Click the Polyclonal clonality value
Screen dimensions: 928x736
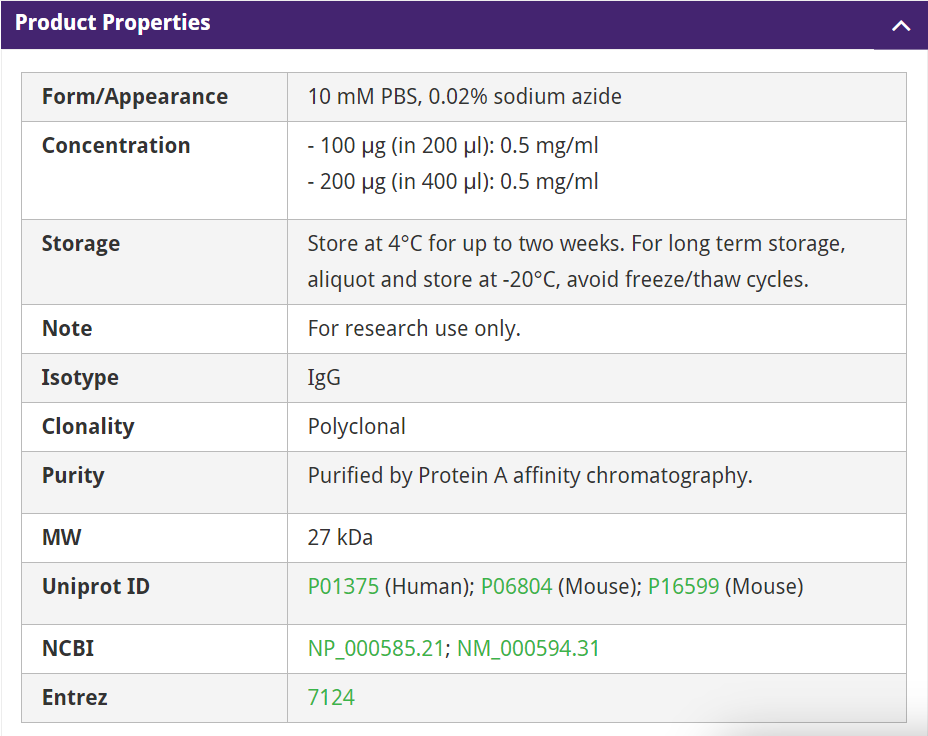click(357, 426)
